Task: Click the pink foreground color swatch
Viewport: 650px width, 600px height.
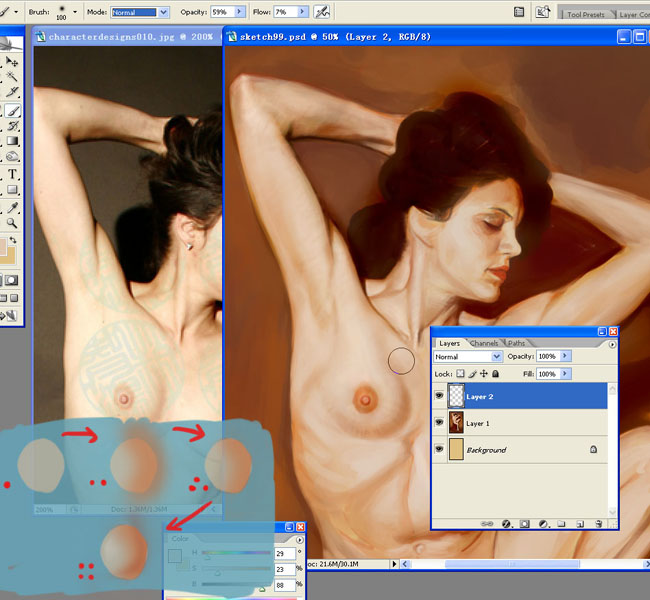Action: pos(2,247)
